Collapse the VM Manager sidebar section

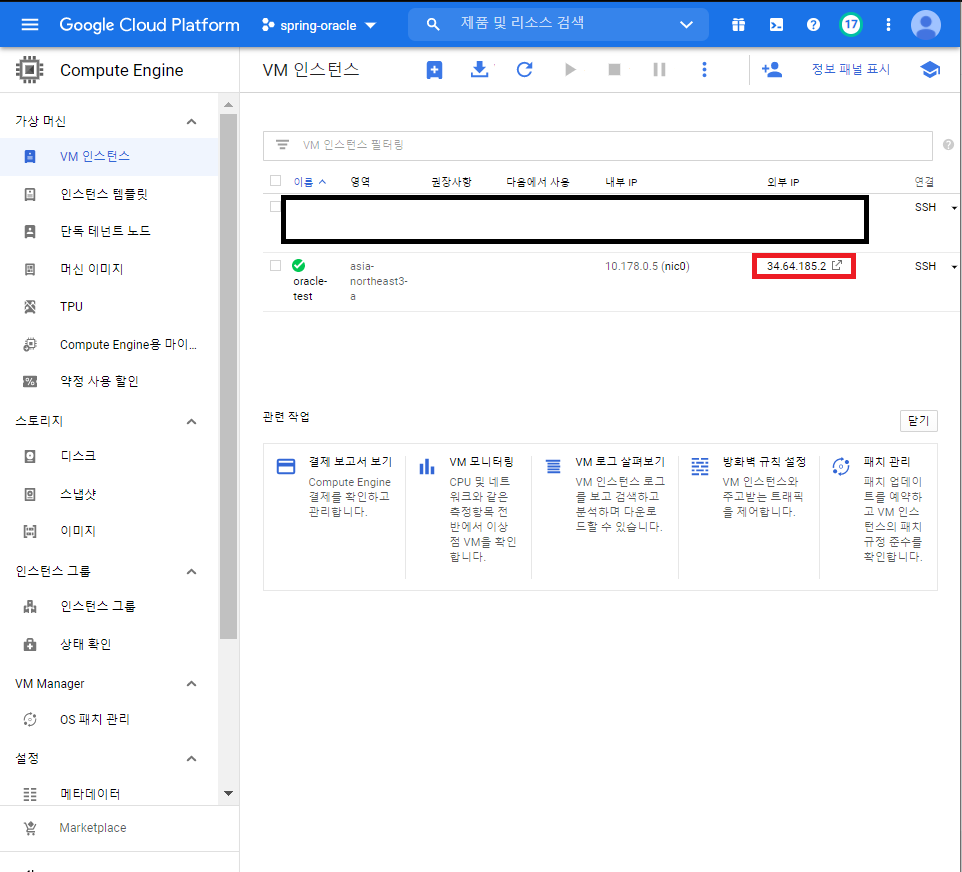pyautogui.click(x=191, y=684)
